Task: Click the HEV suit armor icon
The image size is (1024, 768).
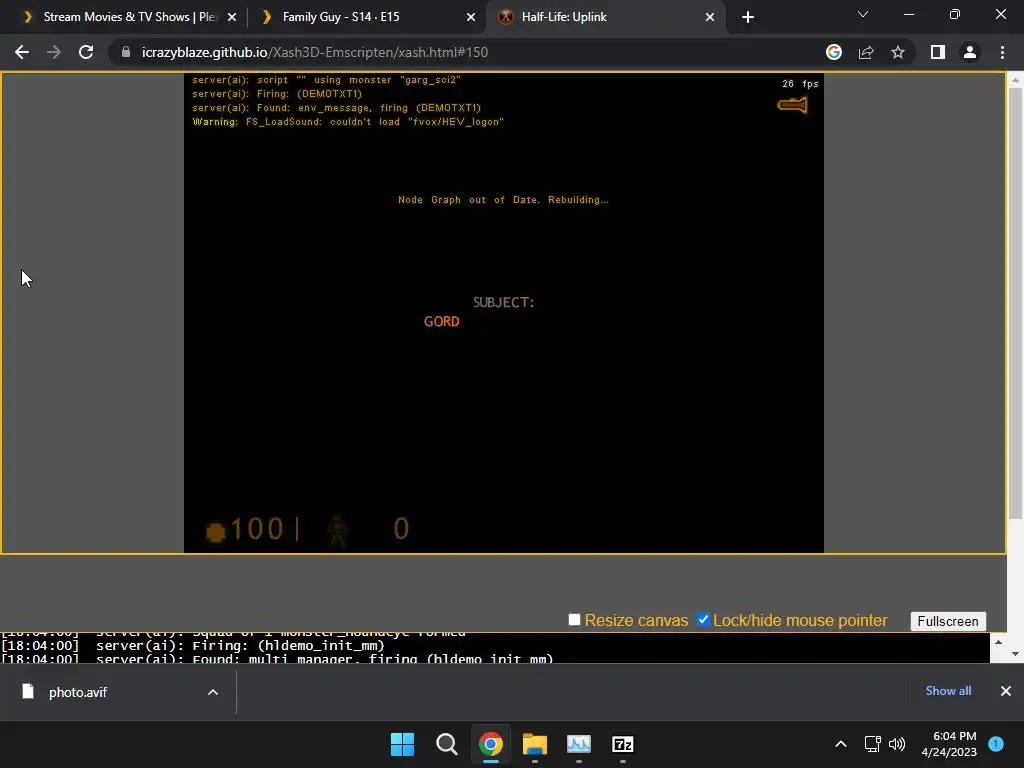Action: [x=338, y=530]
